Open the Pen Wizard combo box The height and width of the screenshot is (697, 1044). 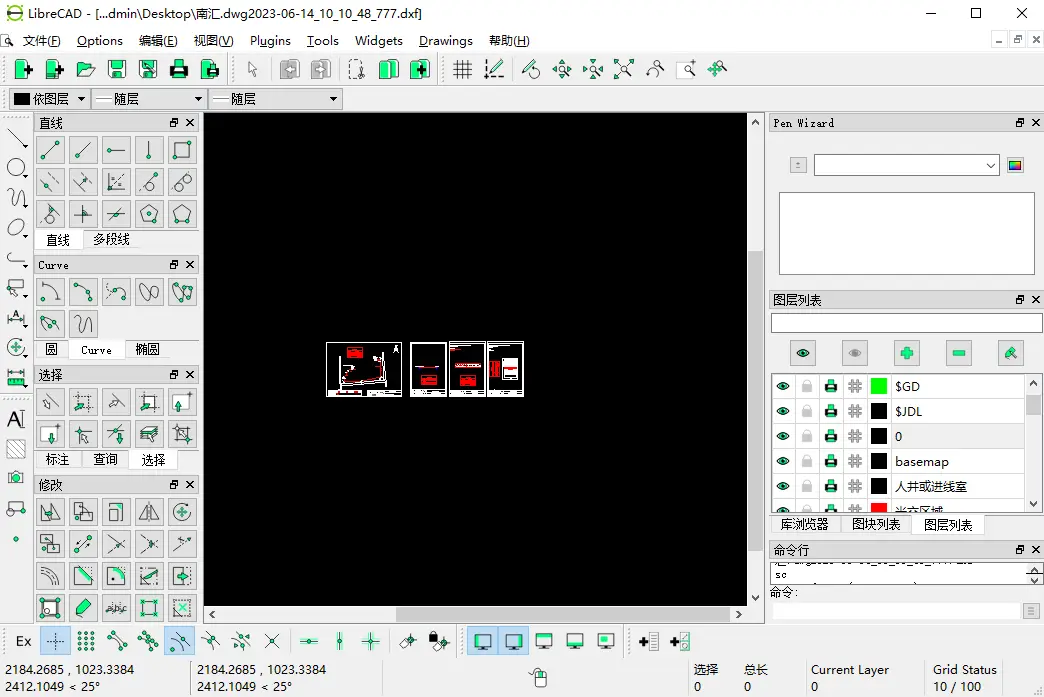[906, 165]
